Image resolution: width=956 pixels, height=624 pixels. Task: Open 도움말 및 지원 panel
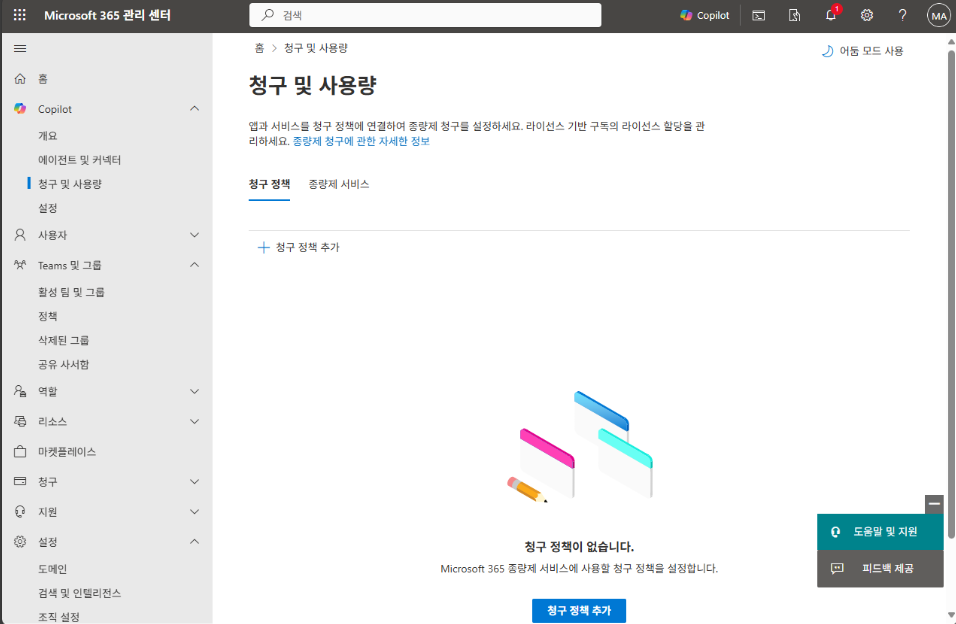(880, 532)
